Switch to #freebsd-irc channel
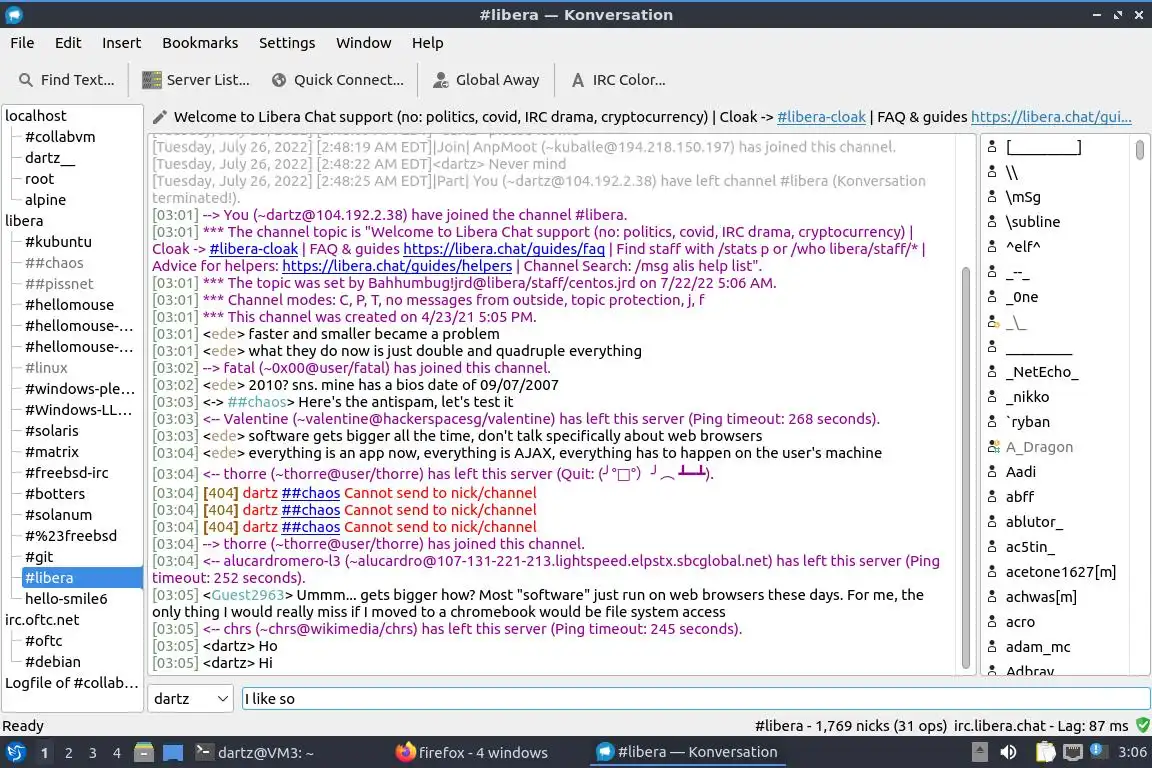The image size is (1152, 768). [x=67, y=473]
